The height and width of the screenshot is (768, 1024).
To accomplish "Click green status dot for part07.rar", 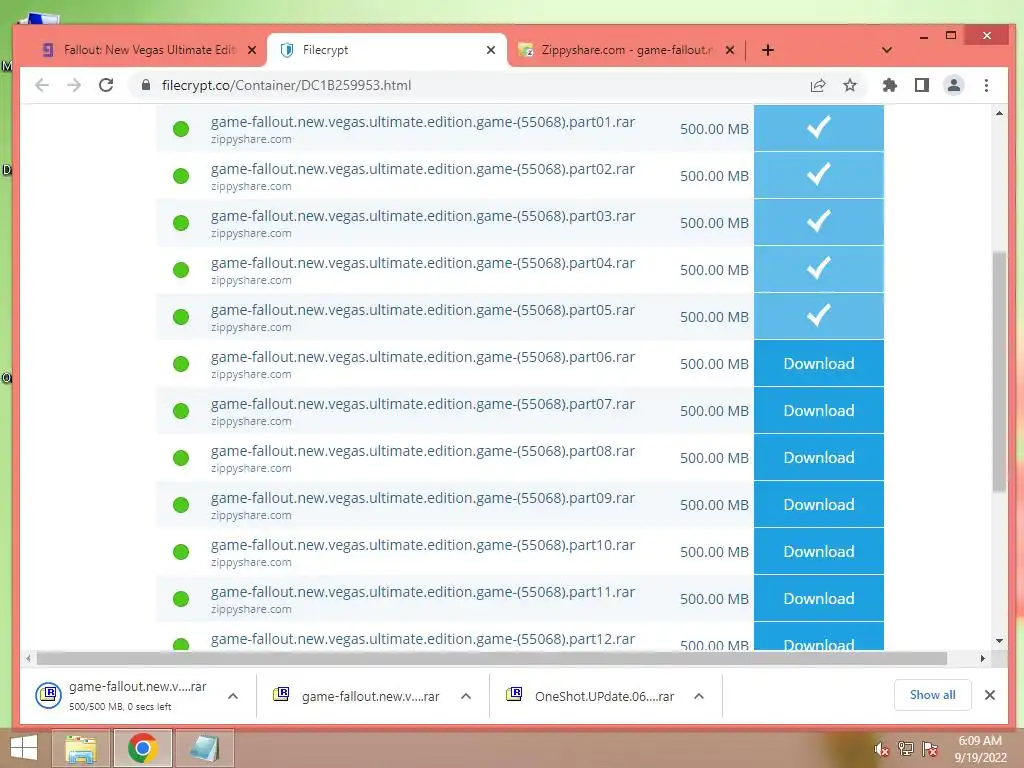I will [181, 411].
